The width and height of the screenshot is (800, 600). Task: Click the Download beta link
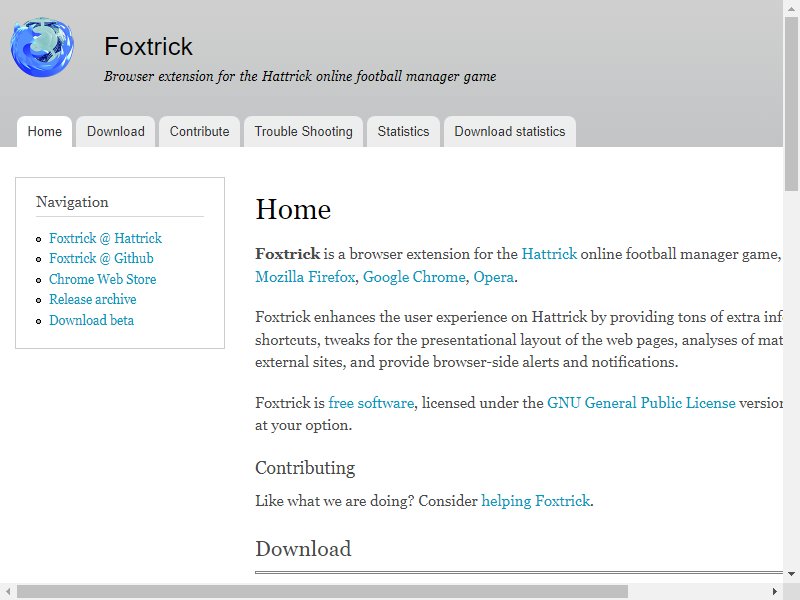(91, 320)
